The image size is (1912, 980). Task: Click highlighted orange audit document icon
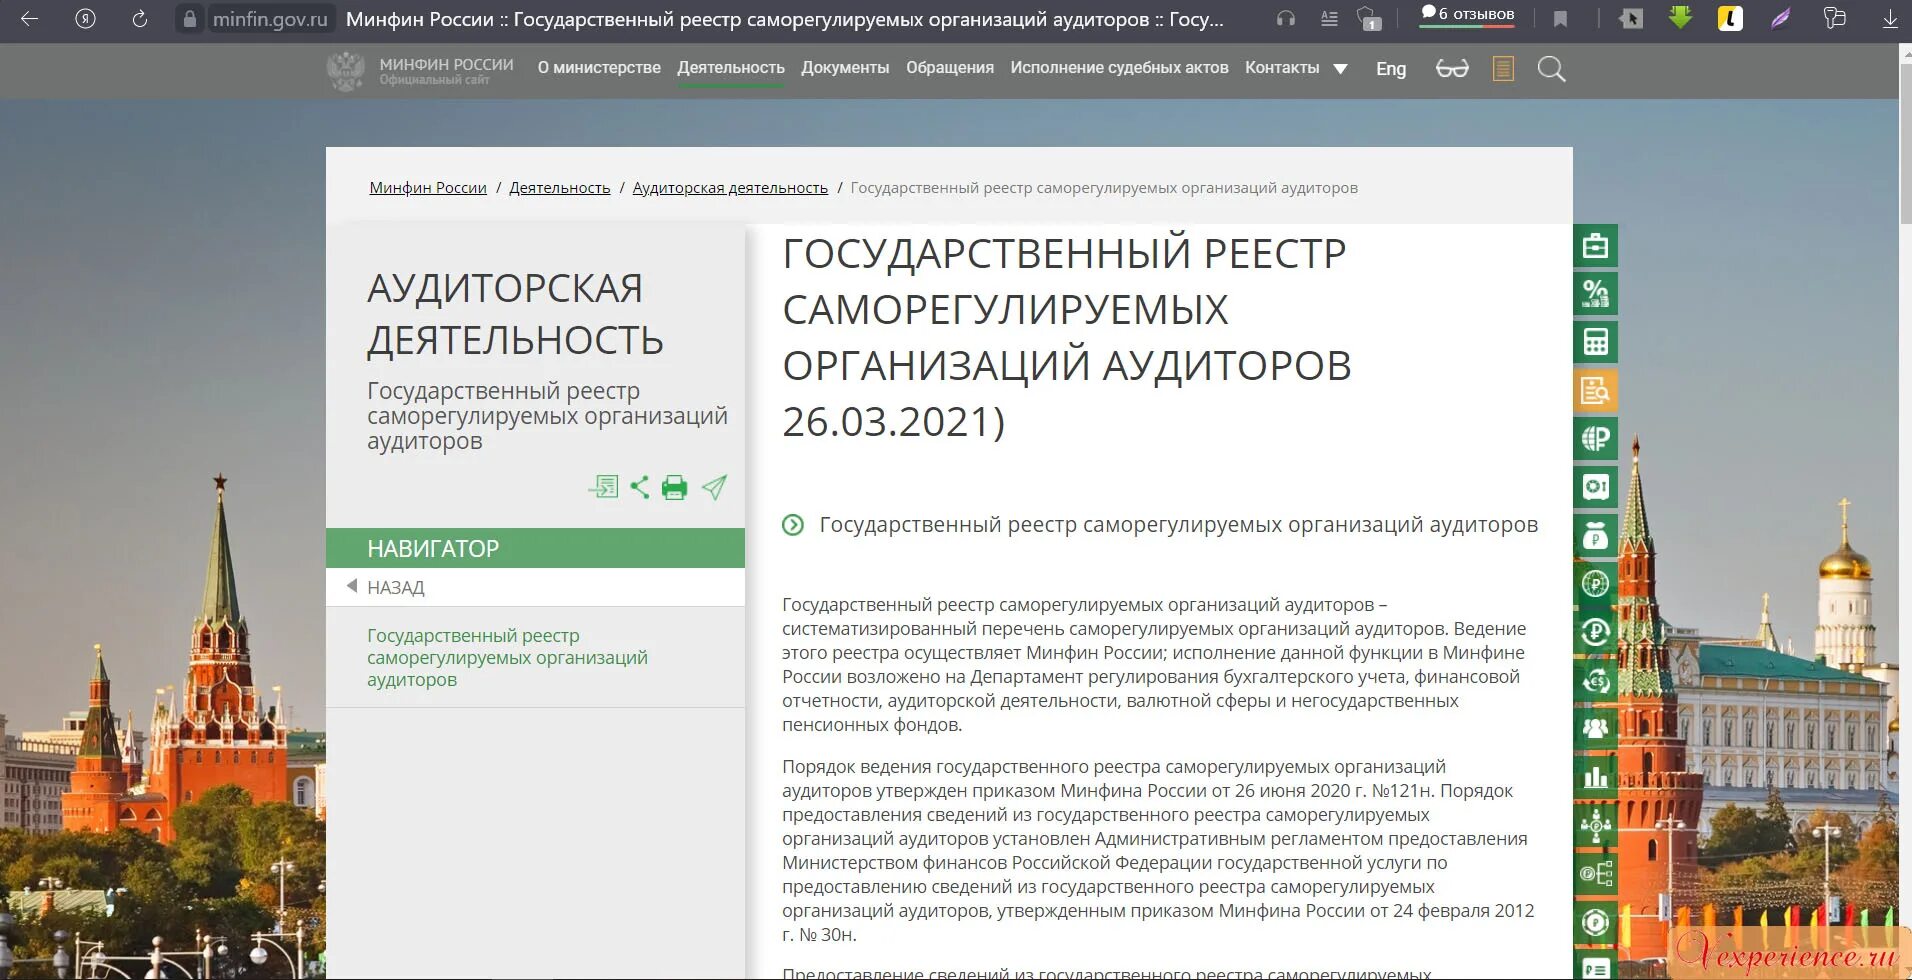point(1595,390)
